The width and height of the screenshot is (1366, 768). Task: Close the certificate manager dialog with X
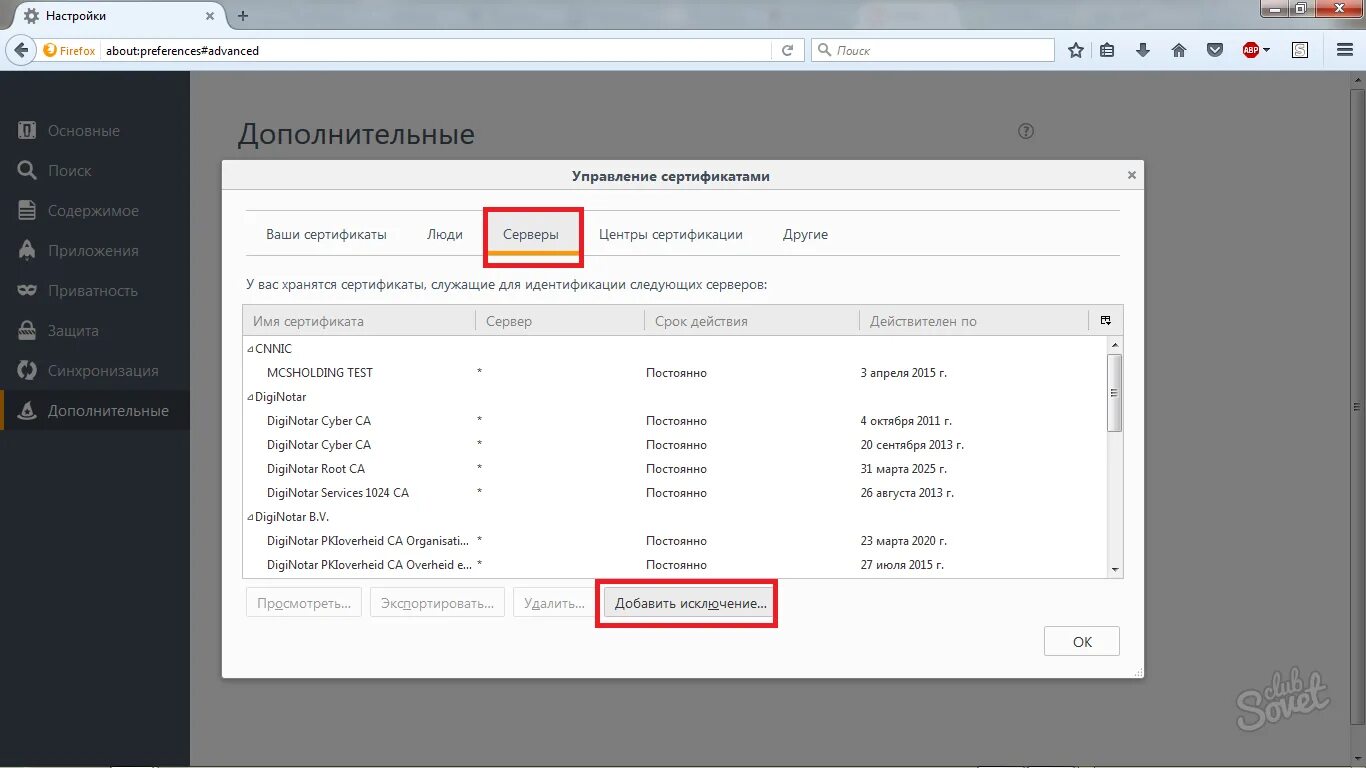click(x=1132, y=175)
